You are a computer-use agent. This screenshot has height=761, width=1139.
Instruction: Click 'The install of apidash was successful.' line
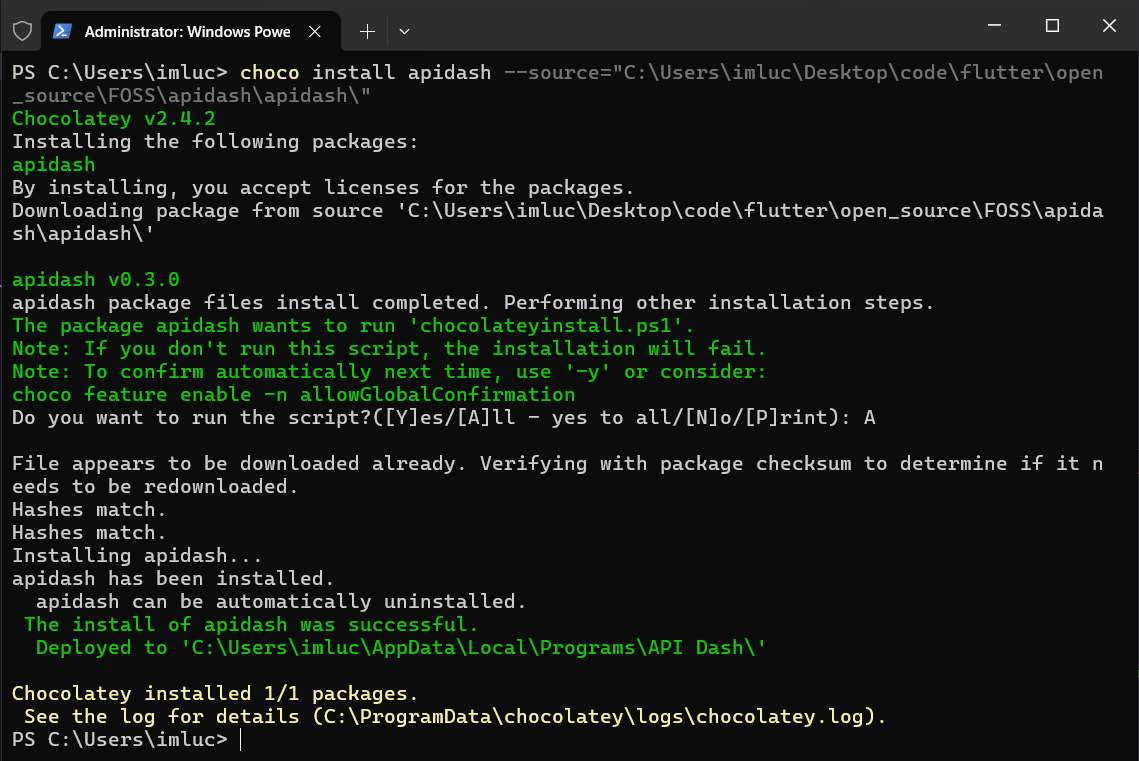click(251, 624)
